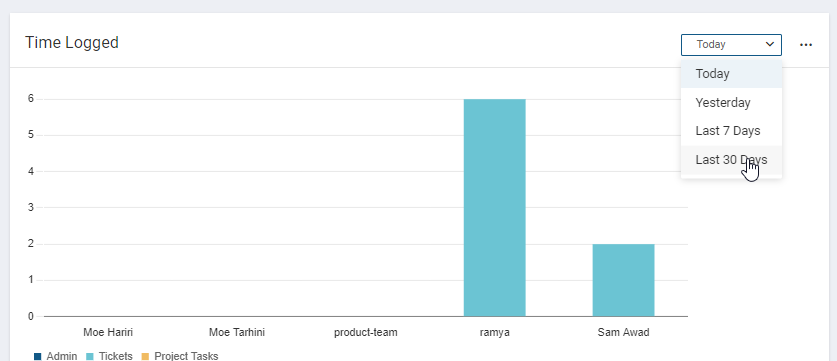Click the Tickets legend color square
Screen dimensions: 837x361
pyautogui.click(x=90, y=356)
